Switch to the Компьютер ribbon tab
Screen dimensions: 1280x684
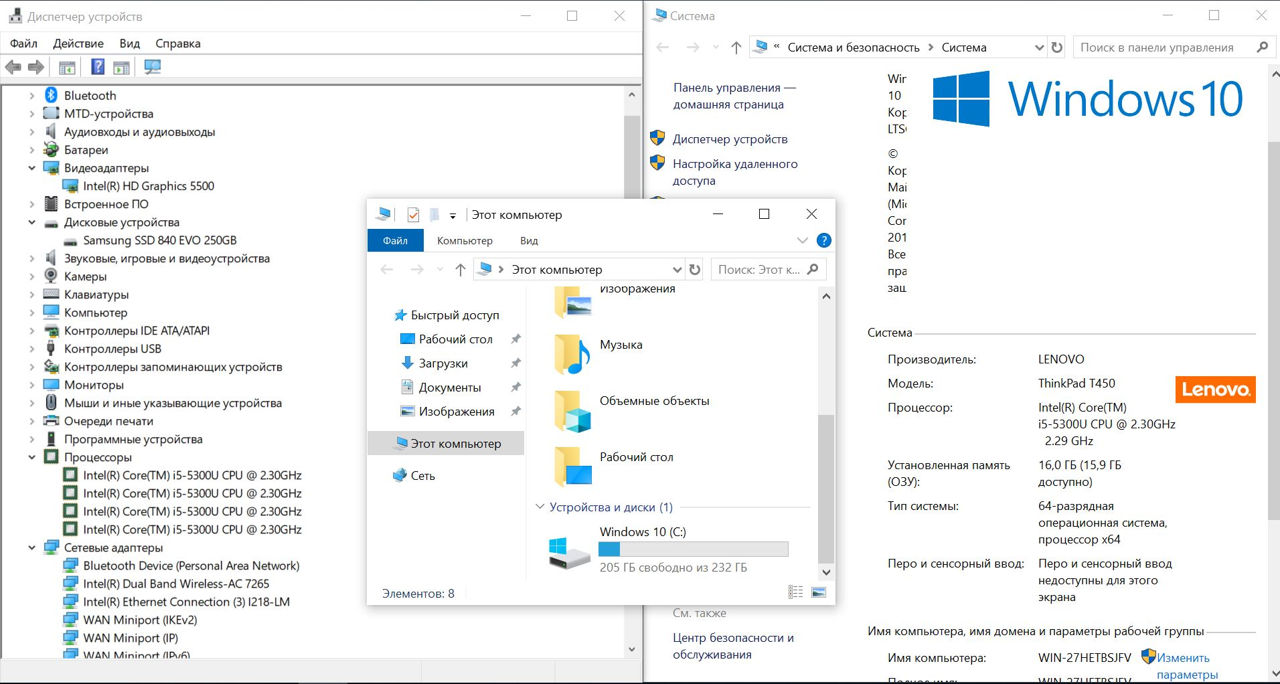coord(464,241)
